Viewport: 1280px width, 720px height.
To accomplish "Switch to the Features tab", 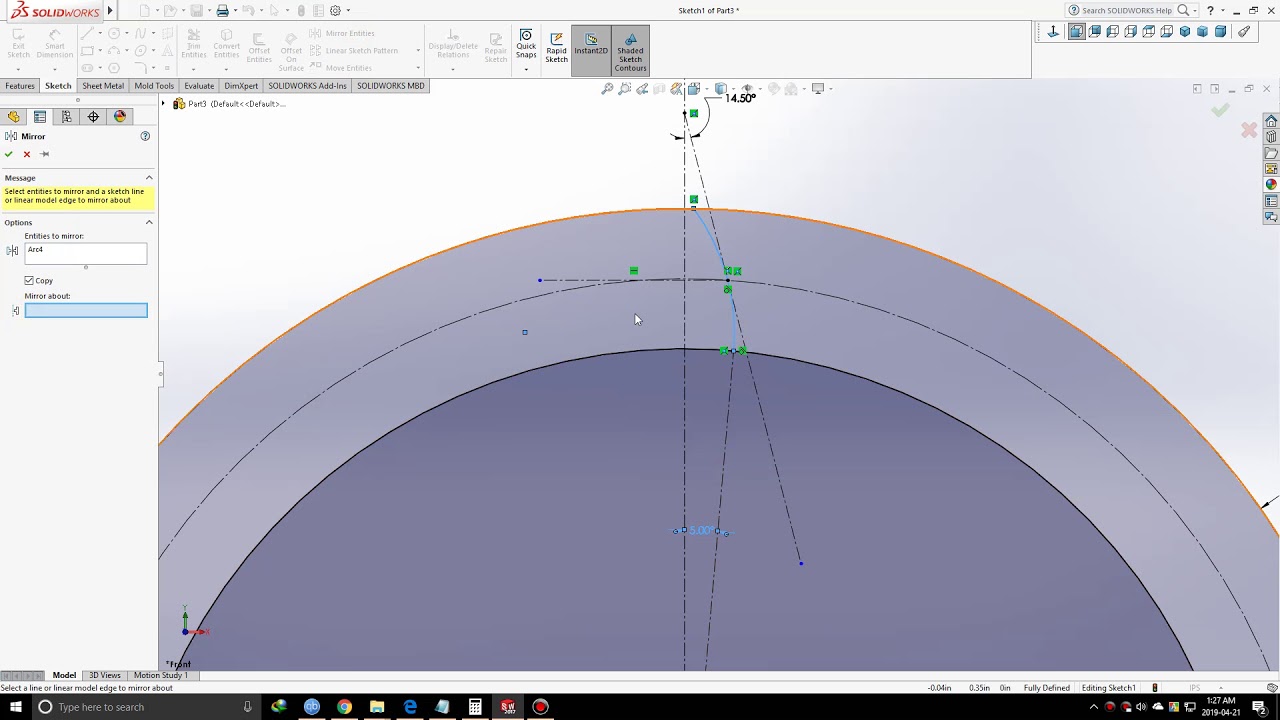I will [20, 86].
